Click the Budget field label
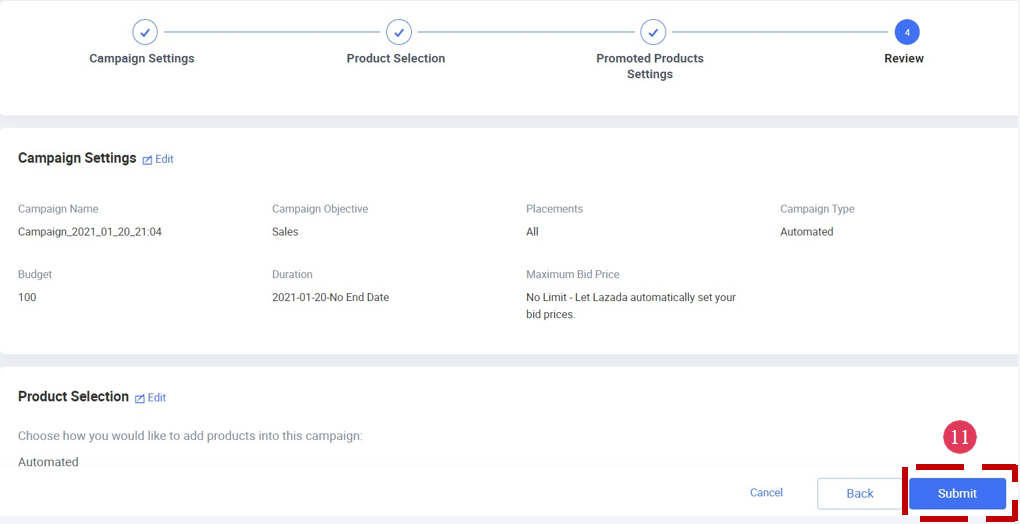The height and width of the screenshot is (524, 1020). click(35, 274)
